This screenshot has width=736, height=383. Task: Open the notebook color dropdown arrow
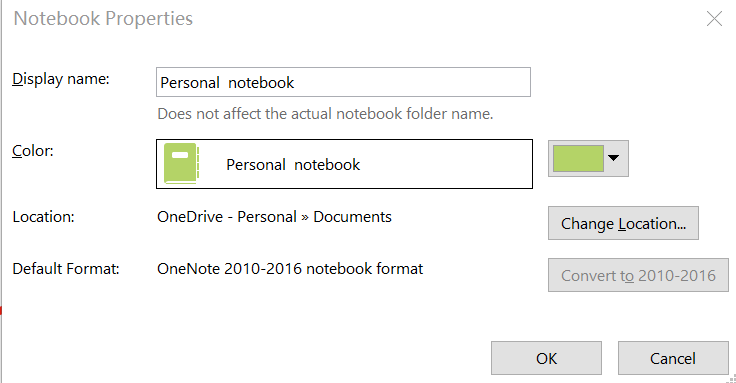coord(613,158)
